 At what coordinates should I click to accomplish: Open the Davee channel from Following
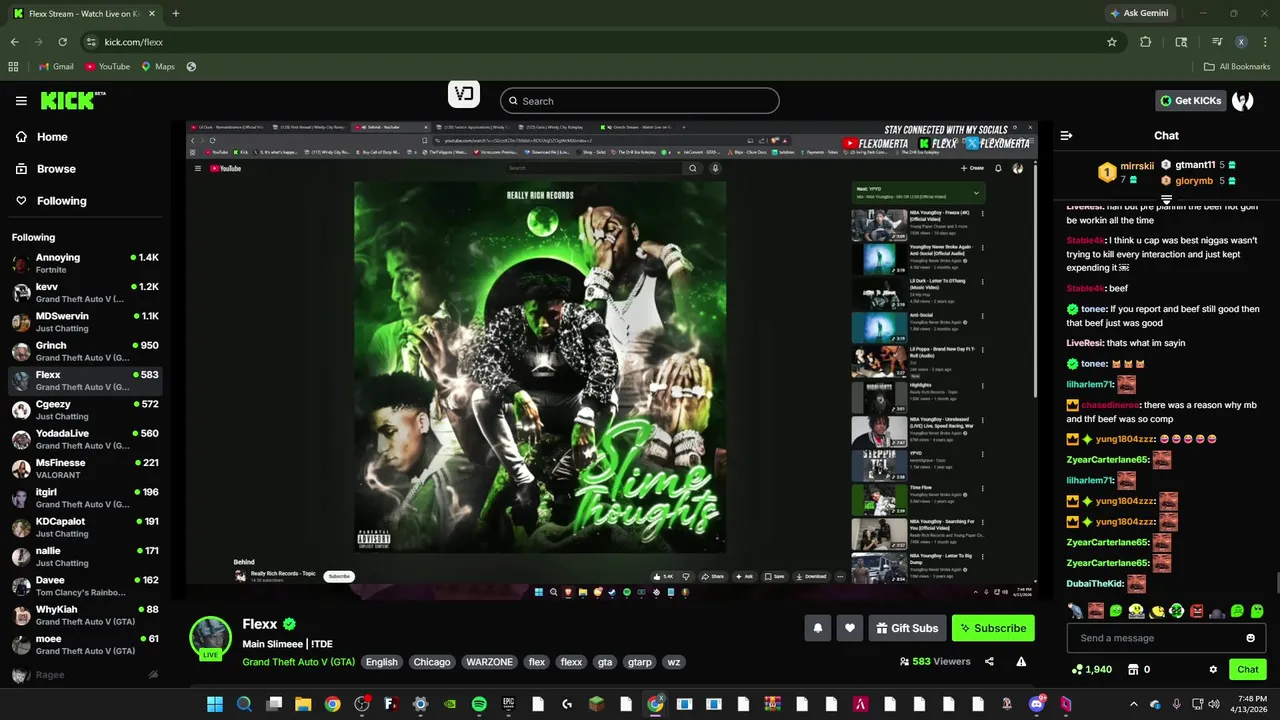pyautogui.click(x=84, y=586)
